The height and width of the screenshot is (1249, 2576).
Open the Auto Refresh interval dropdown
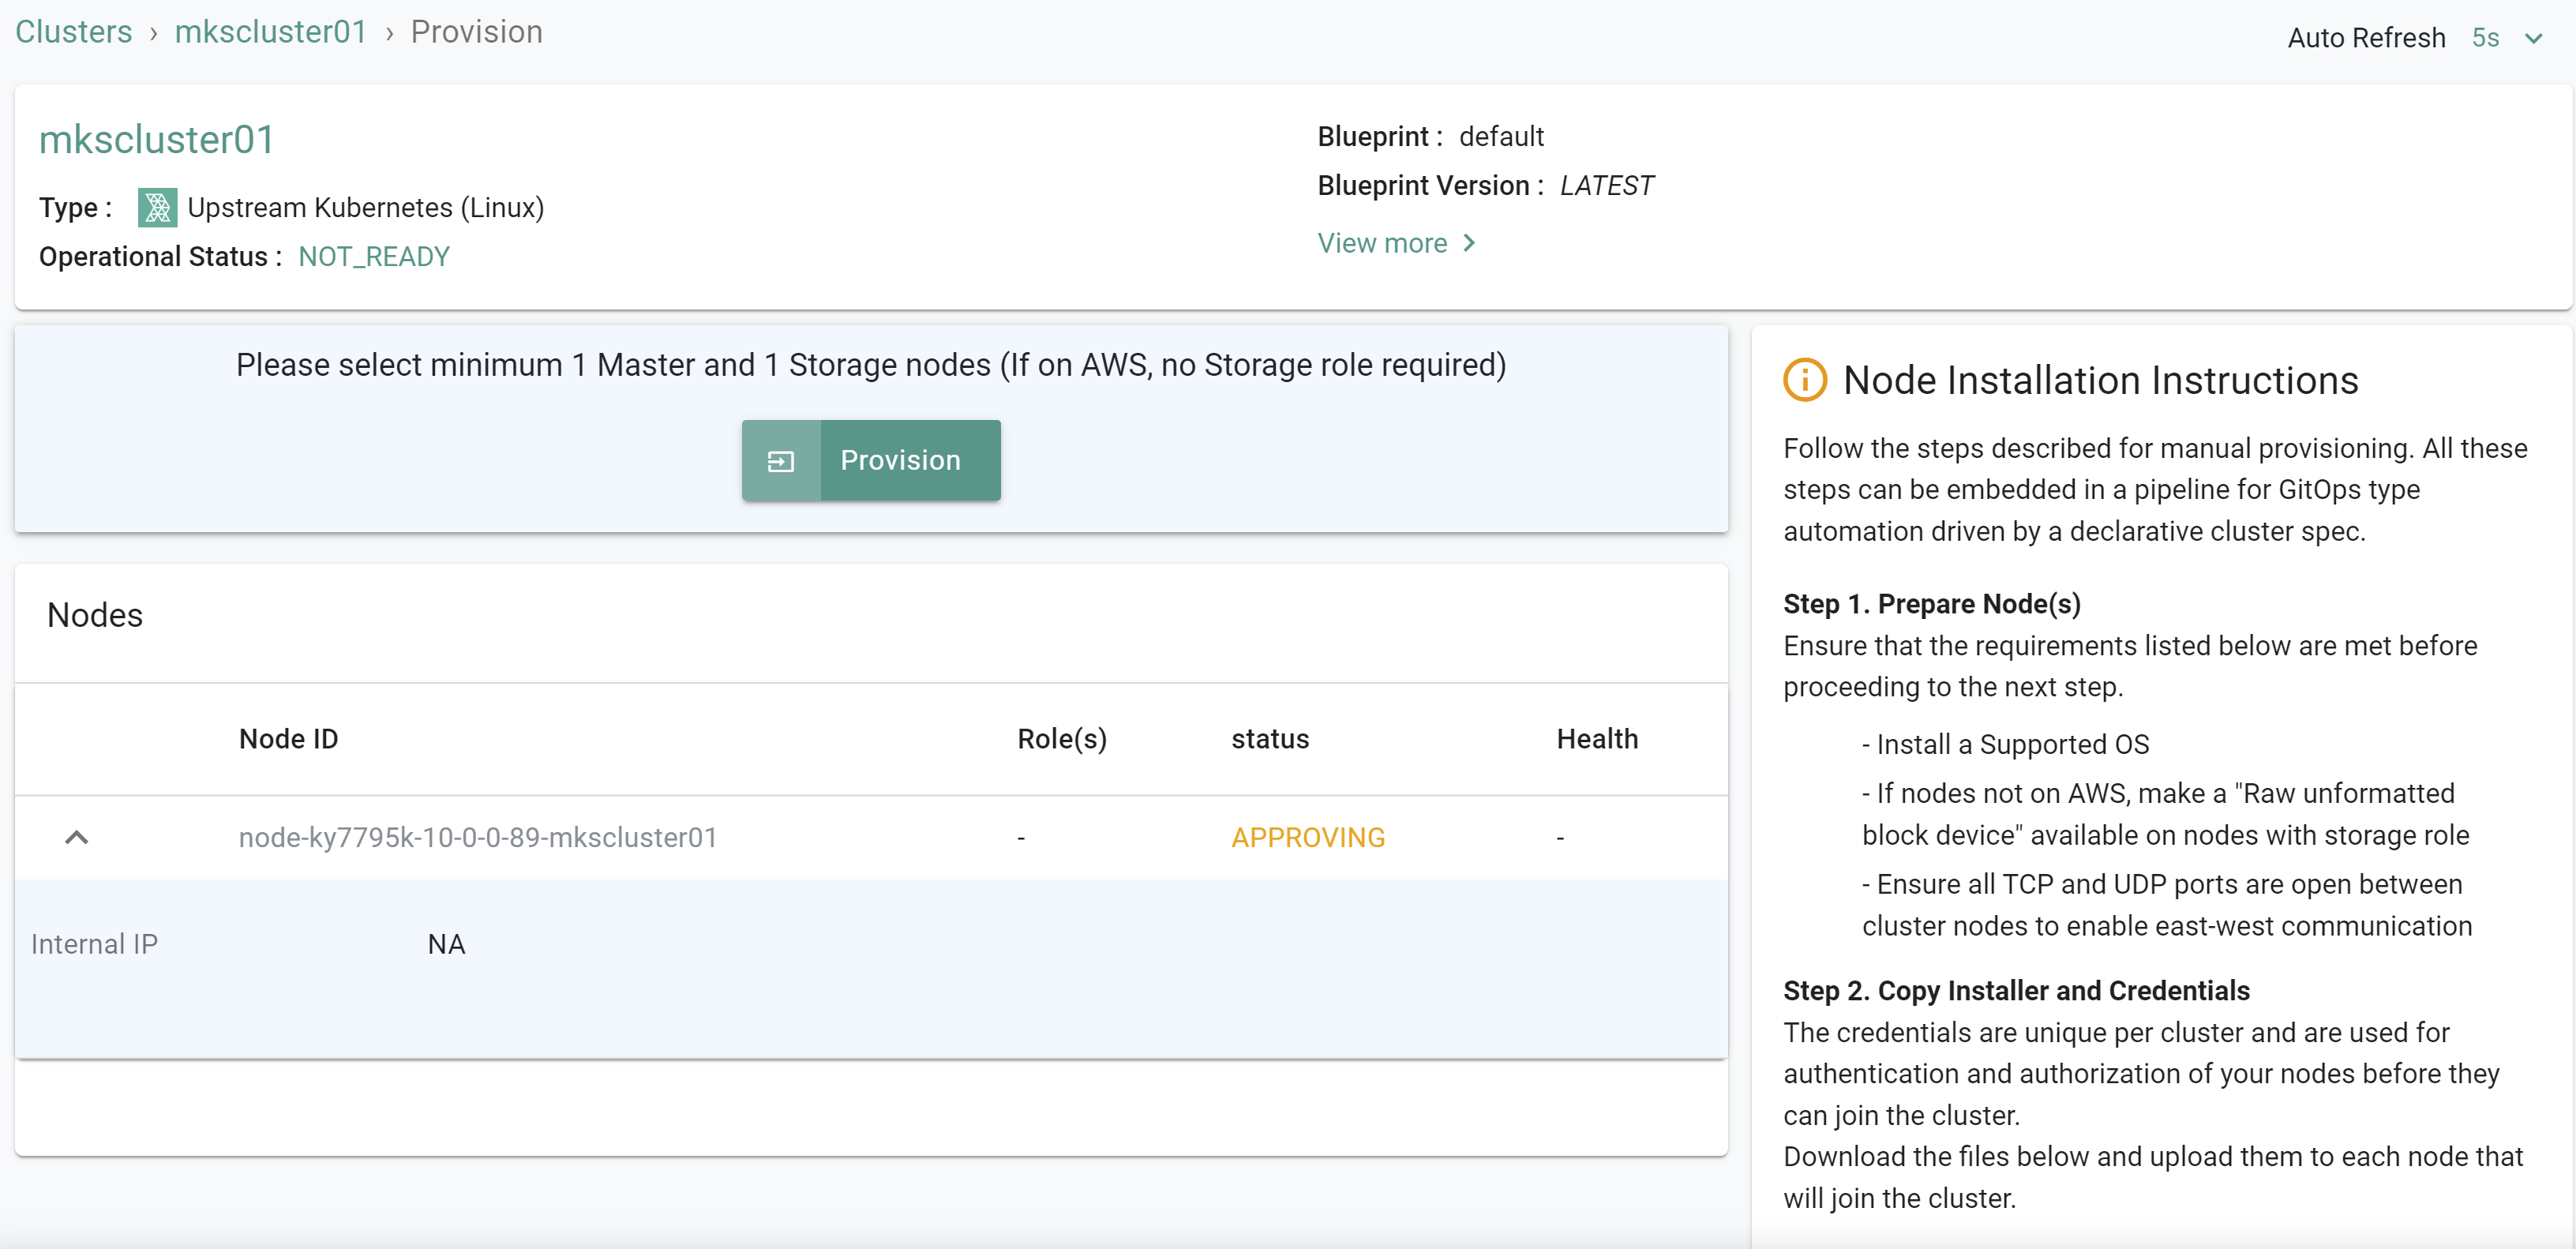point(2533,38)
